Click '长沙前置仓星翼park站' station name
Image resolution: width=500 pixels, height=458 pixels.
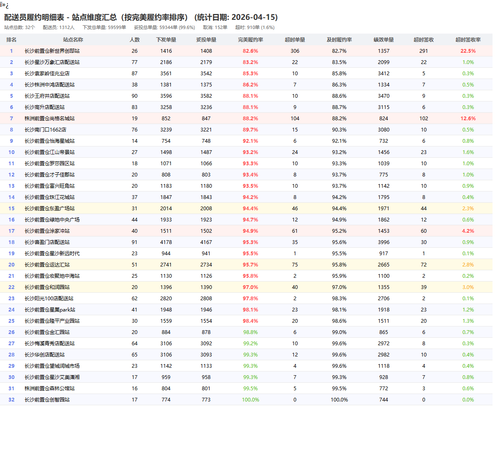(x=50, y=310)
